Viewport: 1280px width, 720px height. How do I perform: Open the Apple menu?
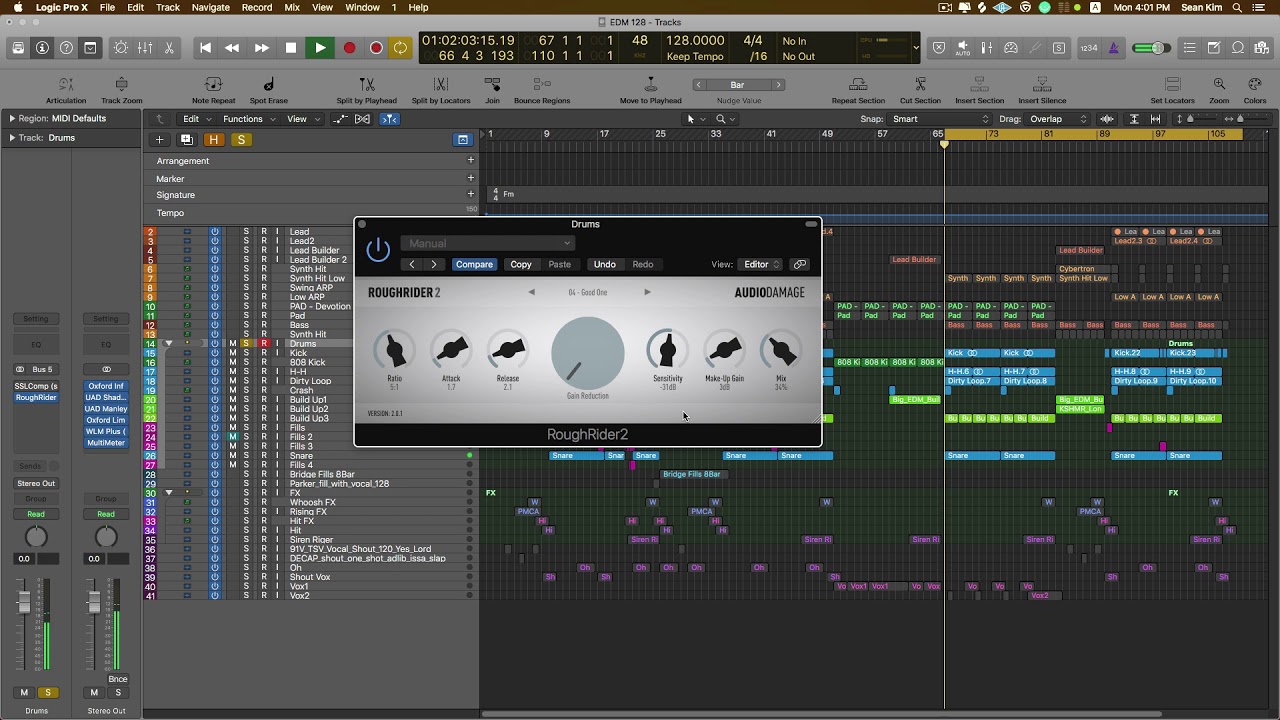(17, 8)
